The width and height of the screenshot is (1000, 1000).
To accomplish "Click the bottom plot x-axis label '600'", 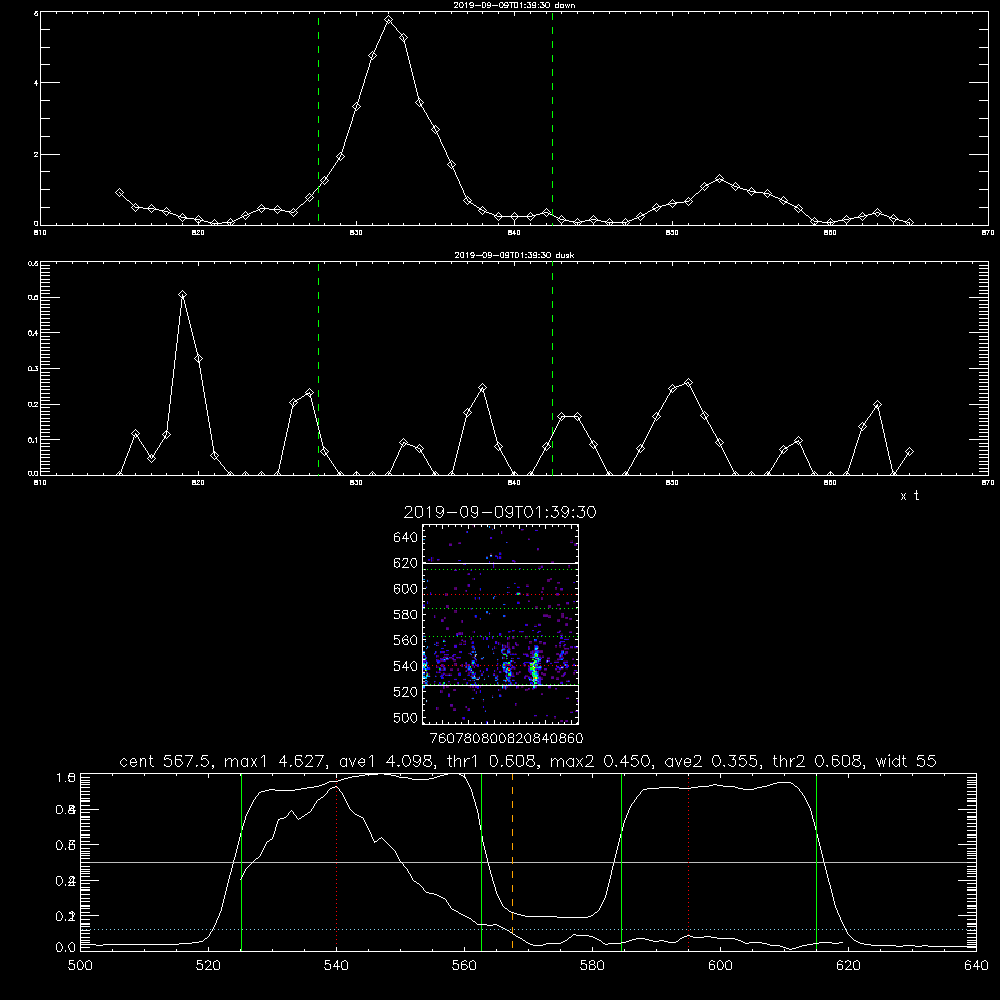I will point(721,966).
